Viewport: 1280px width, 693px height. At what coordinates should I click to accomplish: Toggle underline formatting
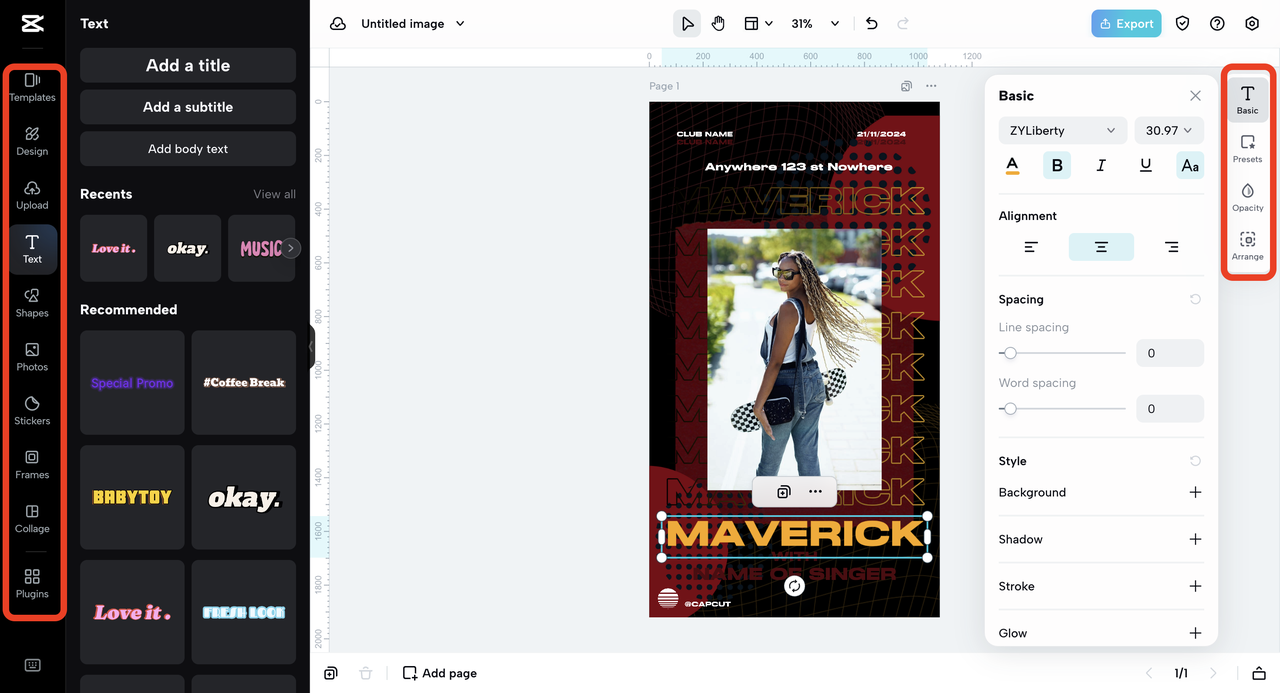click(x=1146, y=166)
